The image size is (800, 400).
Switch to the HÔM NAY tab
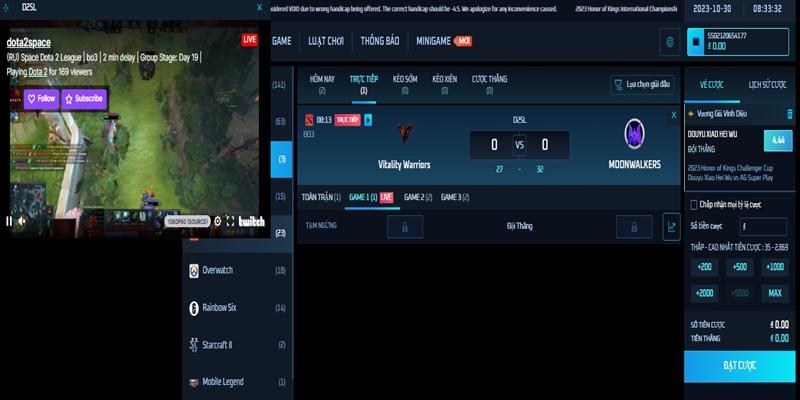322,84
